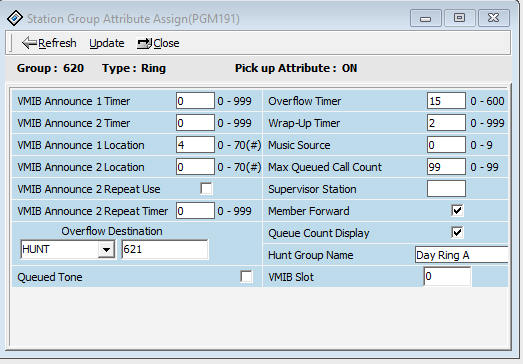Screen dimensions: 523x364
Task: Open the Overflow Destination HUNT dropdown arrow
Action: [x=106, y=249]
